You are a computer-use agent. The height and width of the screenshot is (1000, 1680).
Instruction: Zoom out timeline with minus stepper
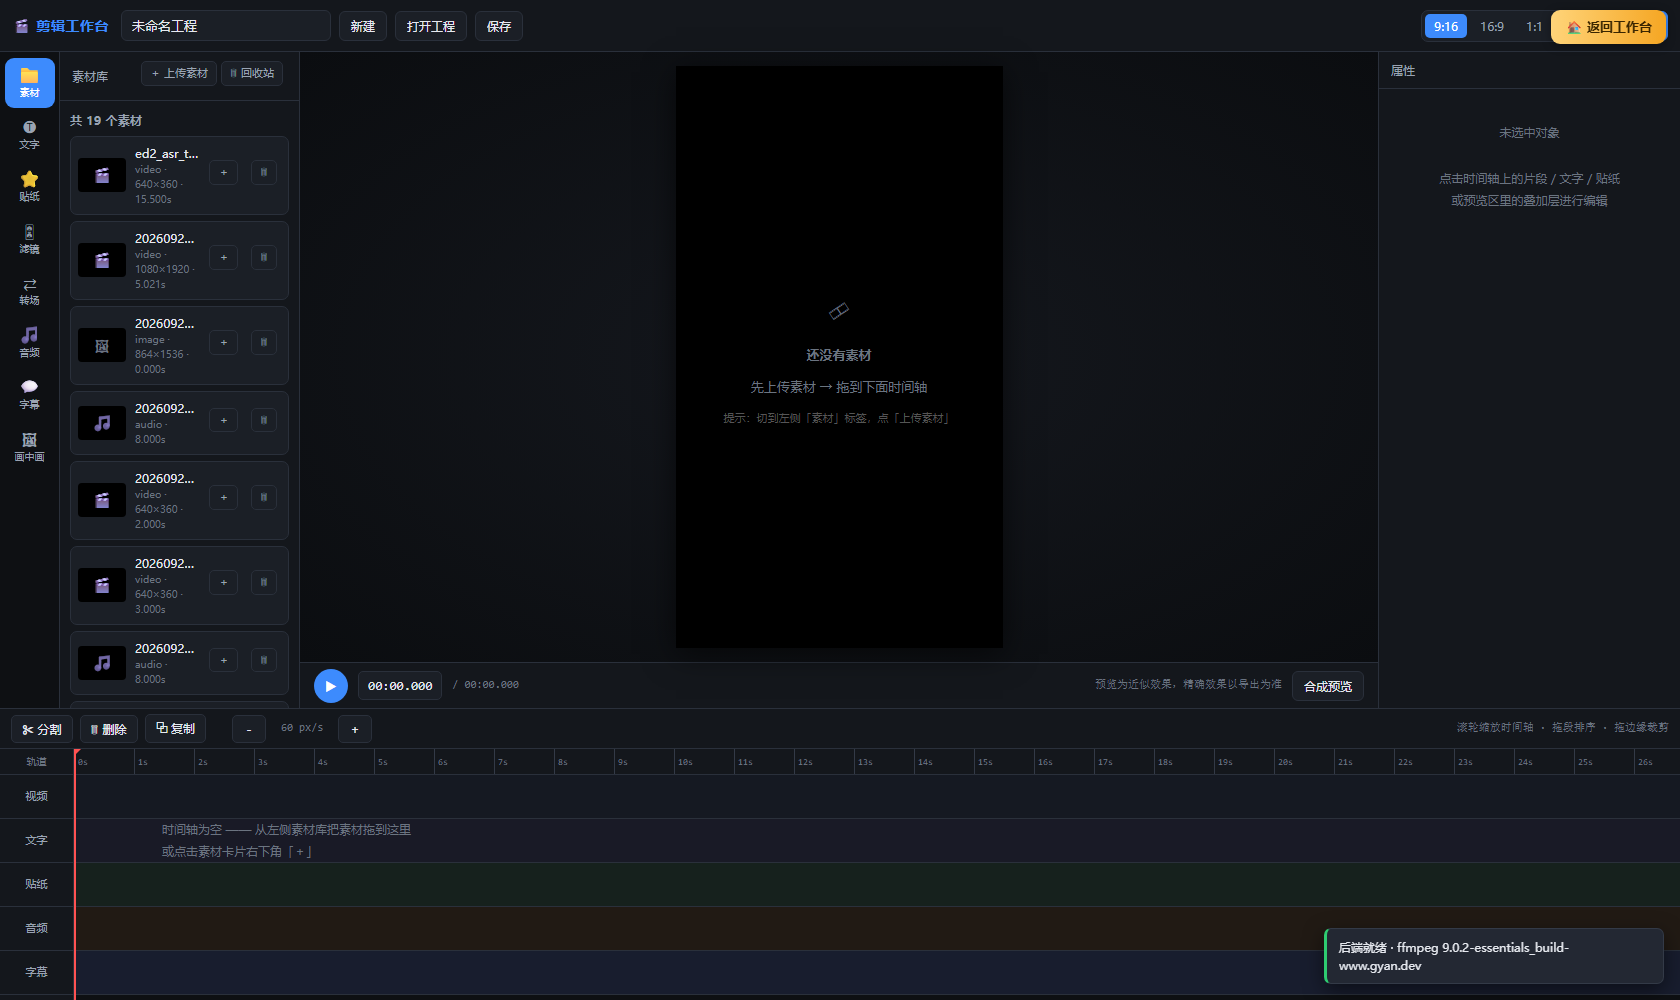pyautogui.click(x=249, y=729)
